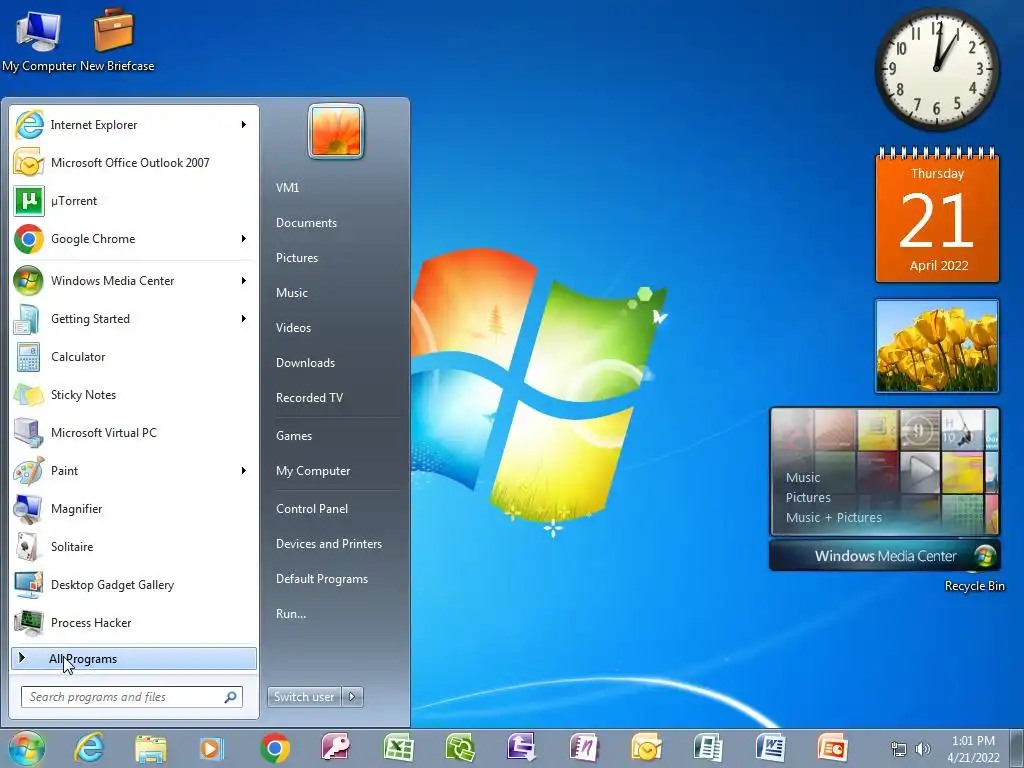Expand Getting Started submenu arrow

244,319
